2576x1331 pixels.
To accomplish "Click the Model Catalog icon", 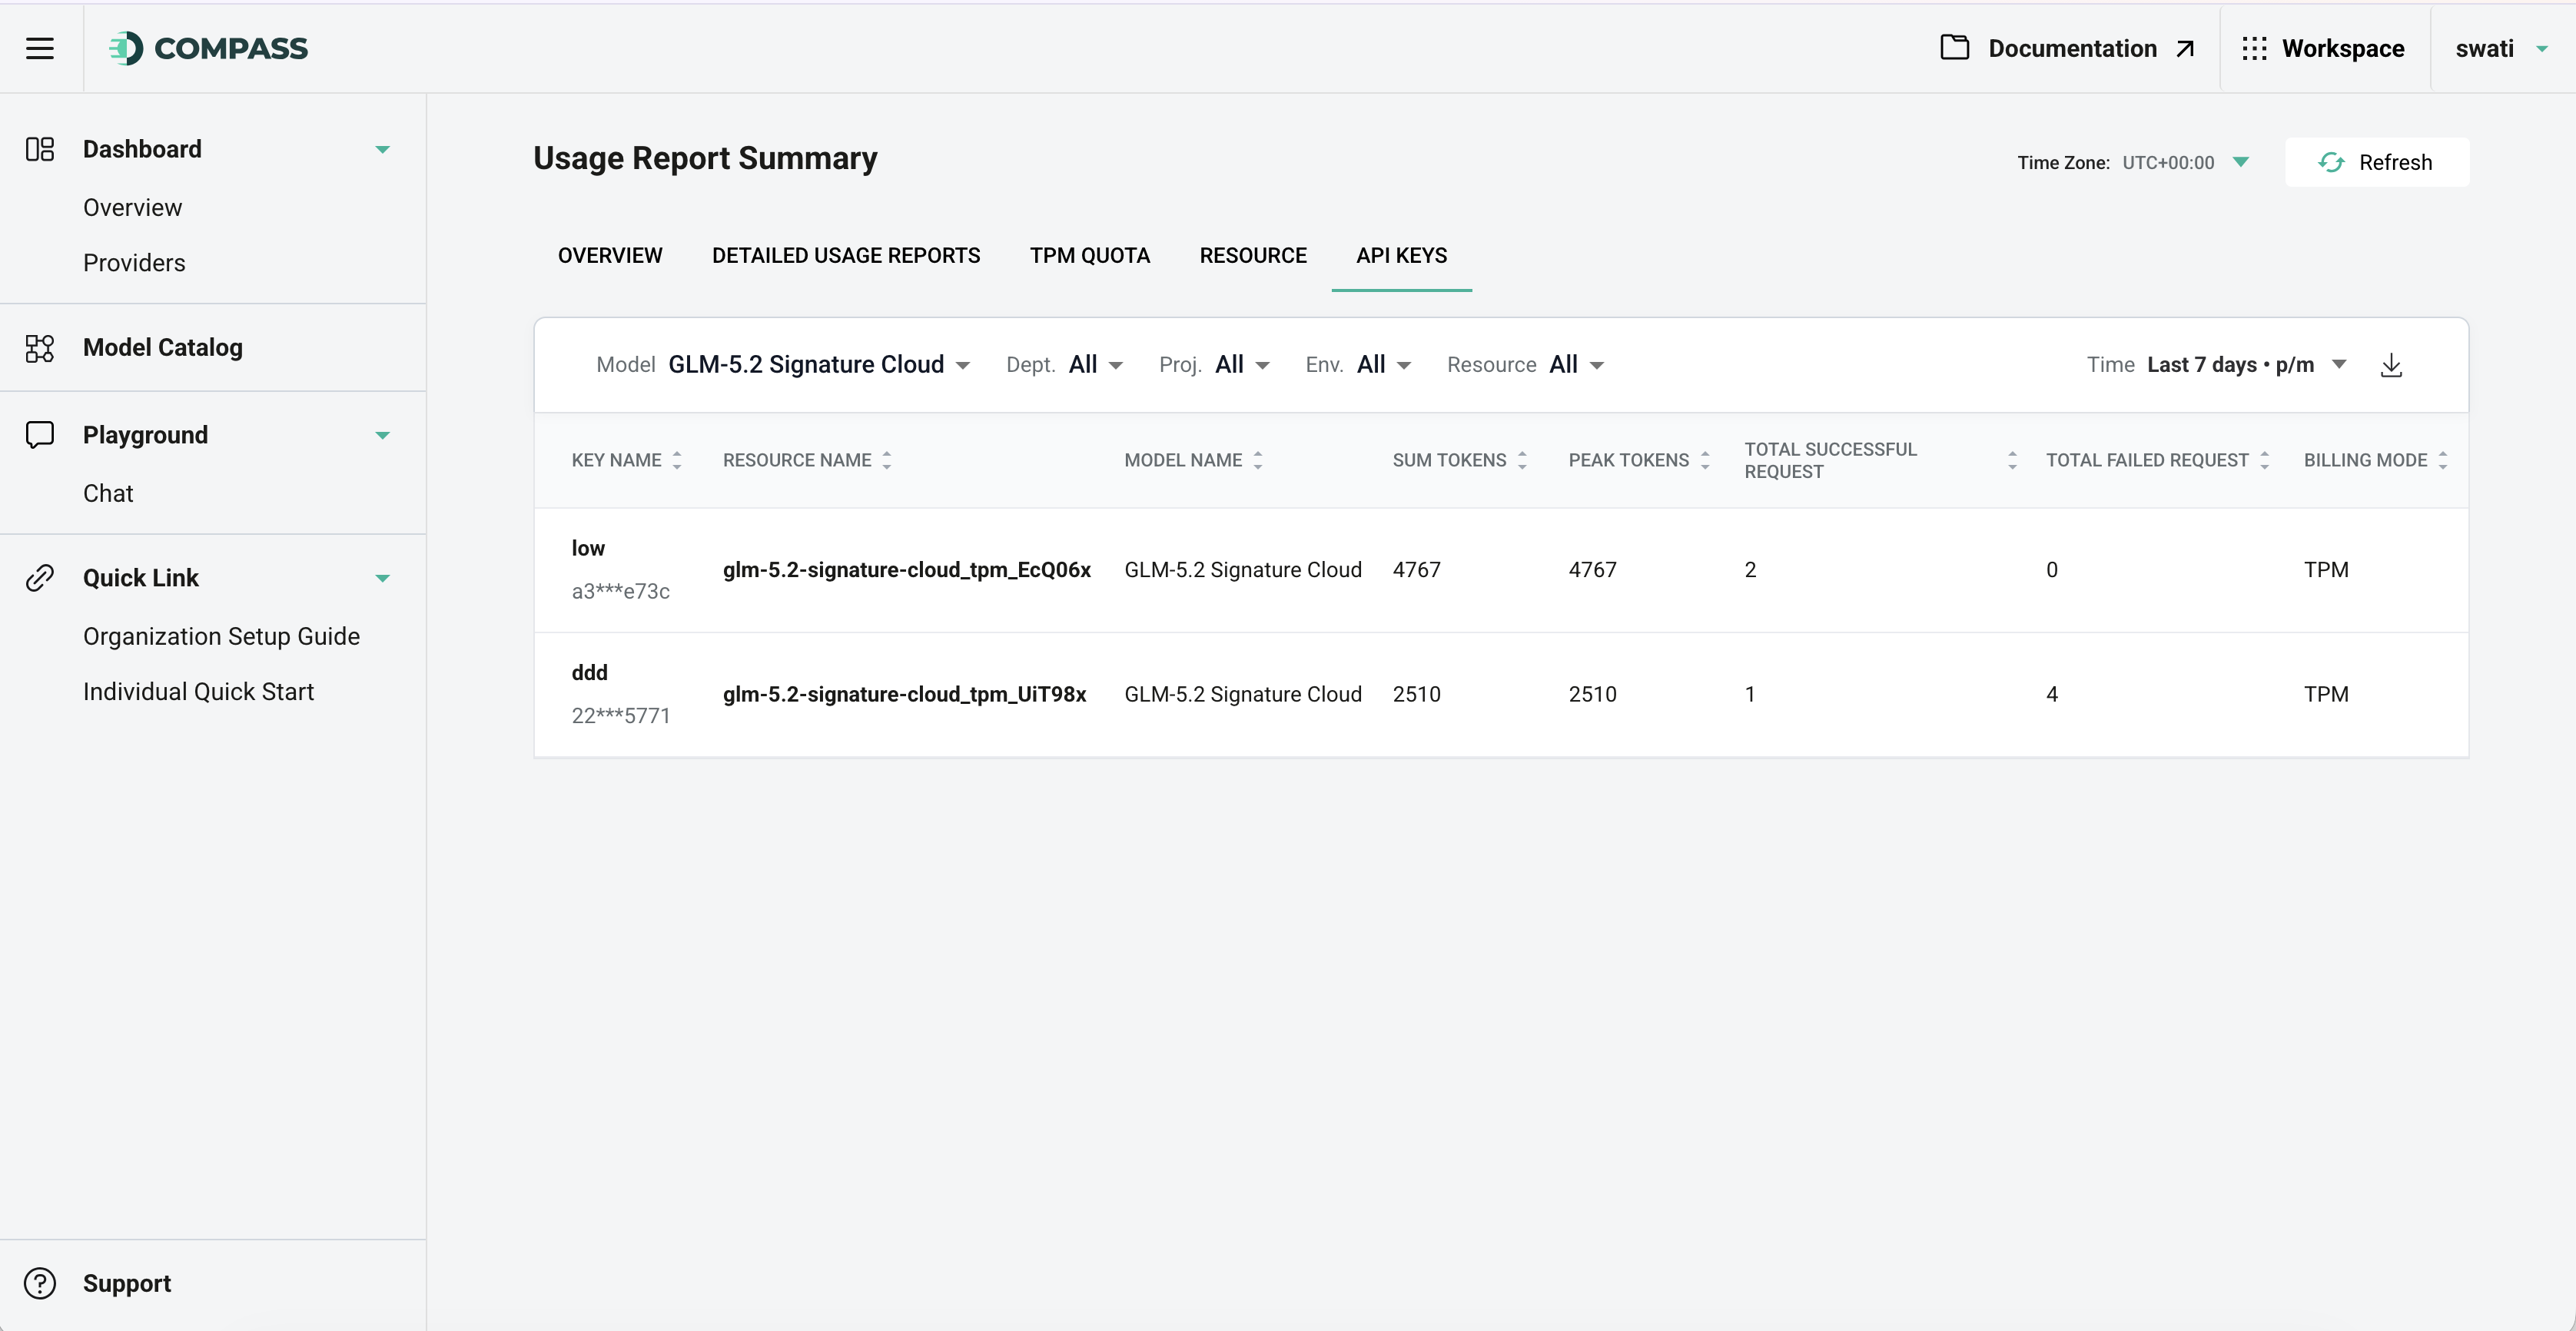I will (40, 348).
